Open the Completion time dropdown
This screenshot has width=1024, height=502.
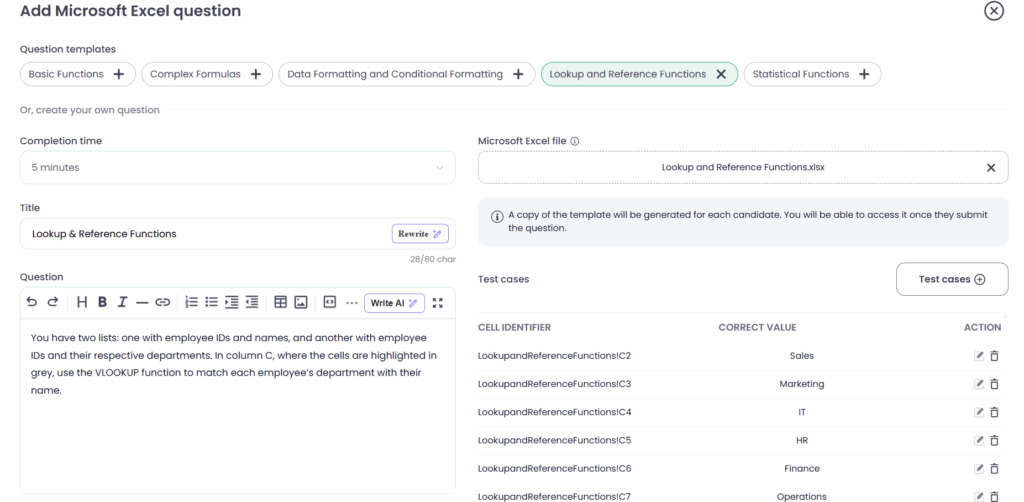click(238, 168)
